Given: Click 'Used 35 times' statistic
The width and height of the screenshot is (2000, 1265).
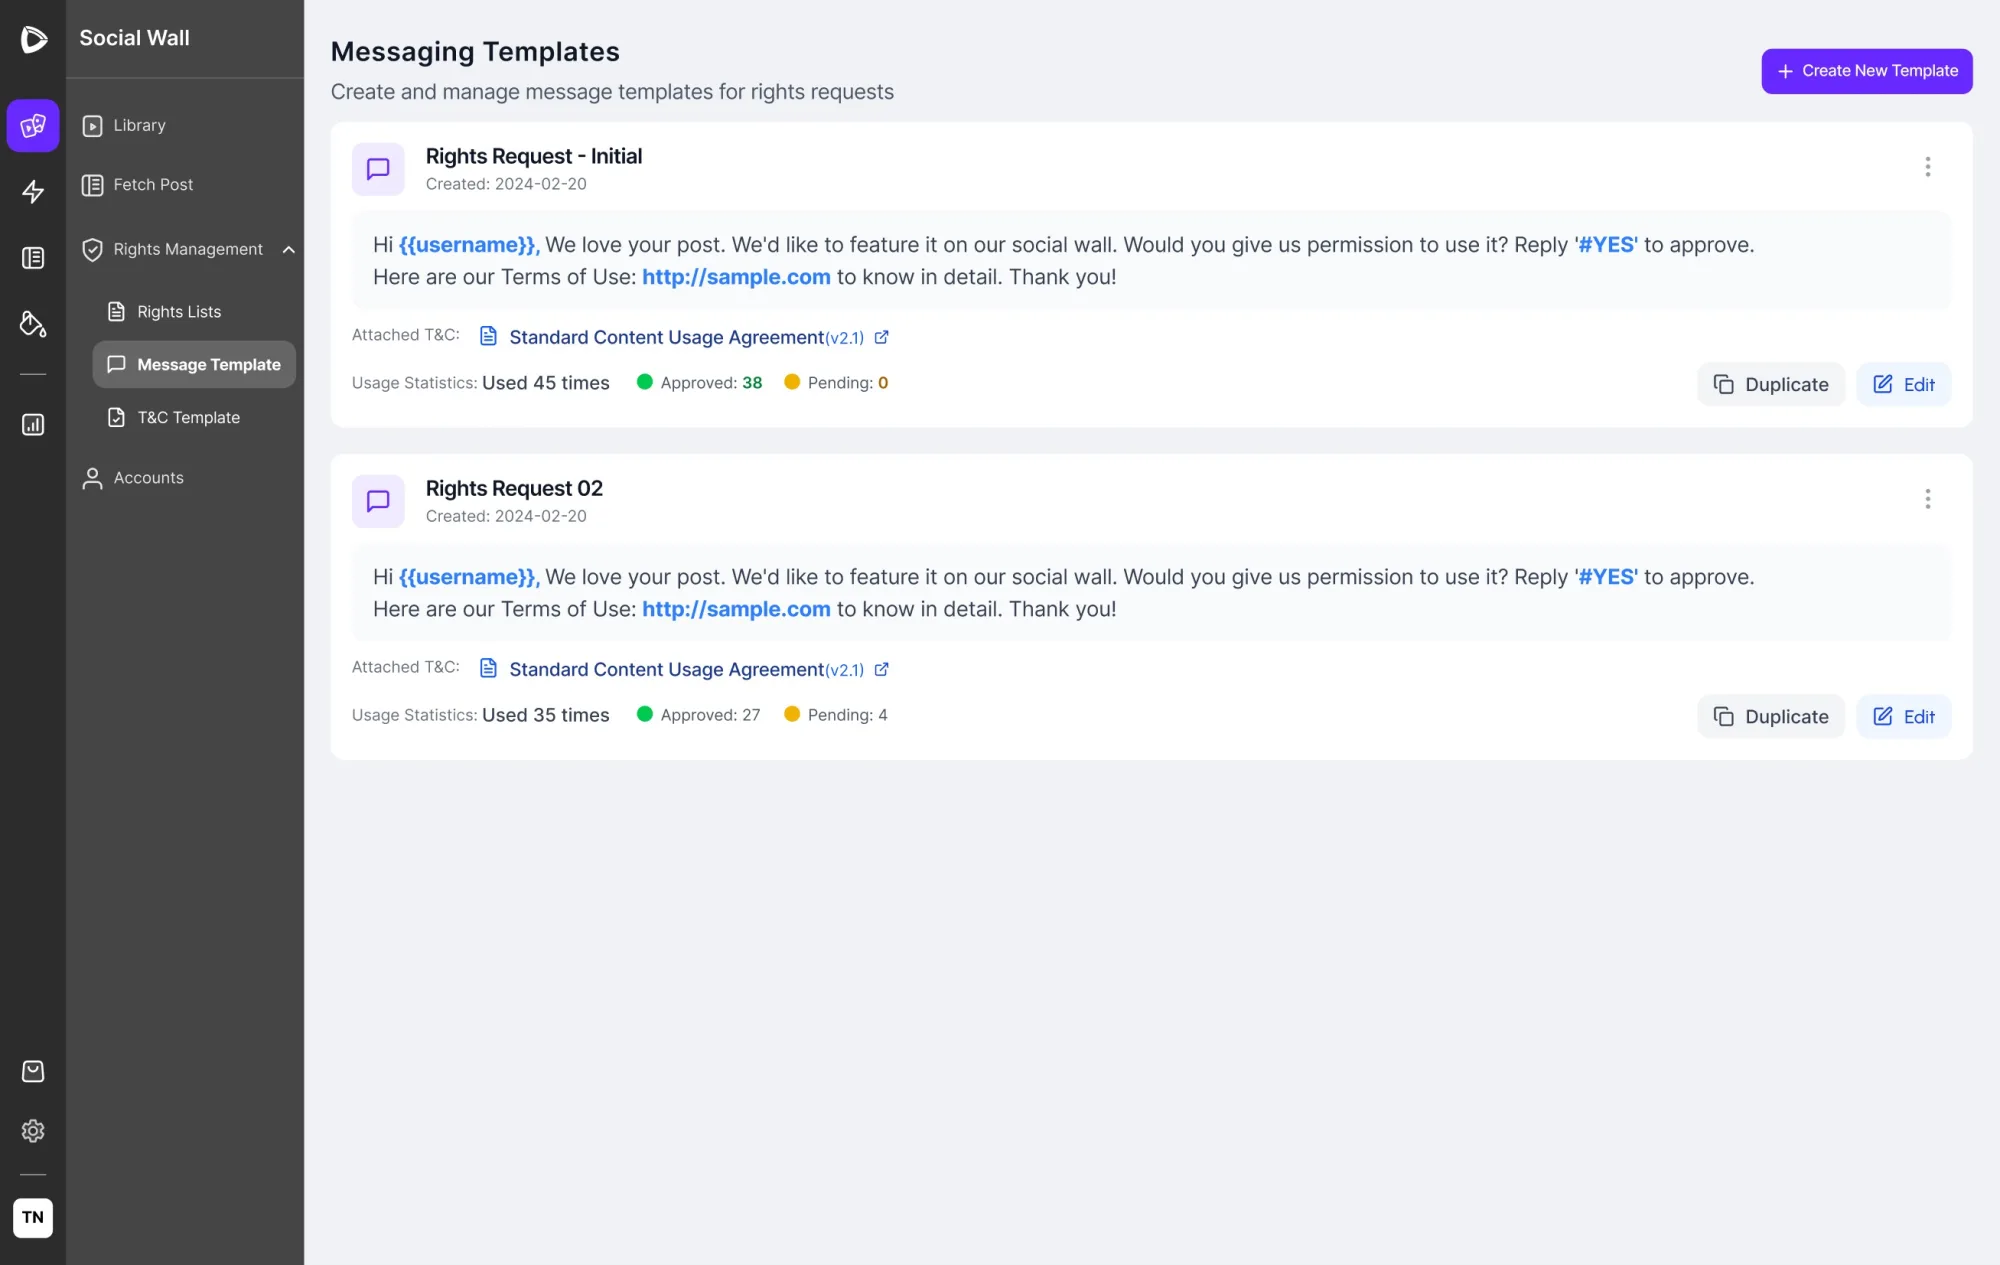Looking at the screenshot, I should pos(546,715).
